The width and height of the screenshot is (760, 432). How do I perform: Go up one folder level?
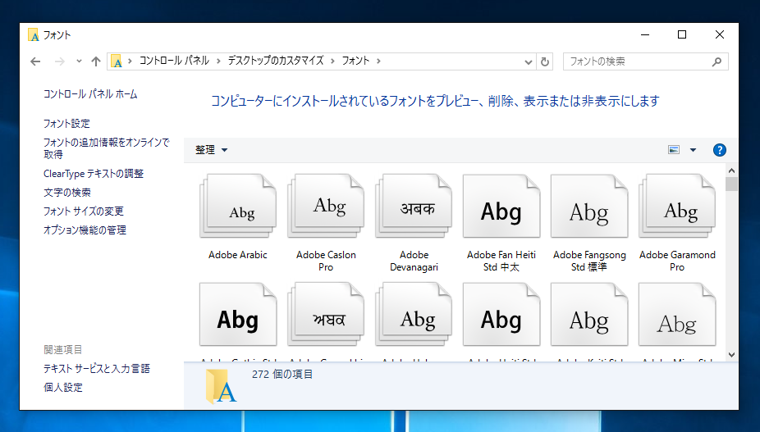[x=95, y=62]
